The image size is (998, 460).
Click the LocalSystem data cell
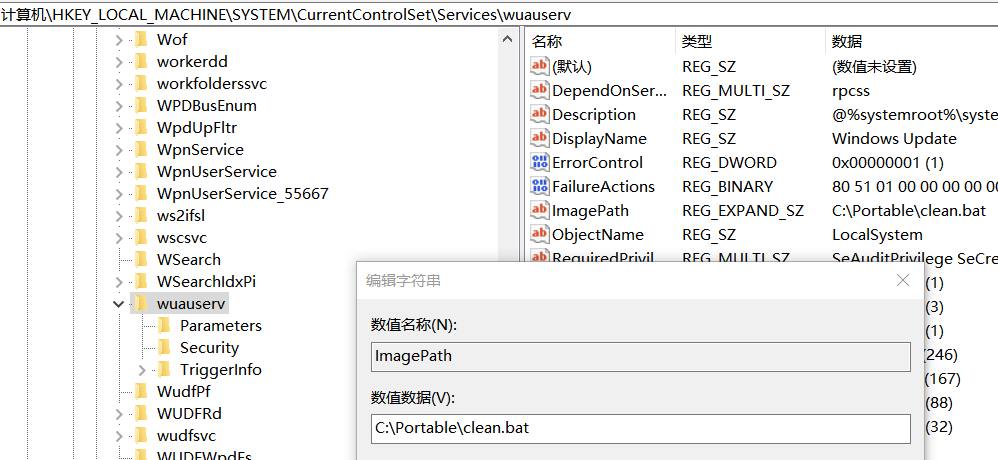877,235
